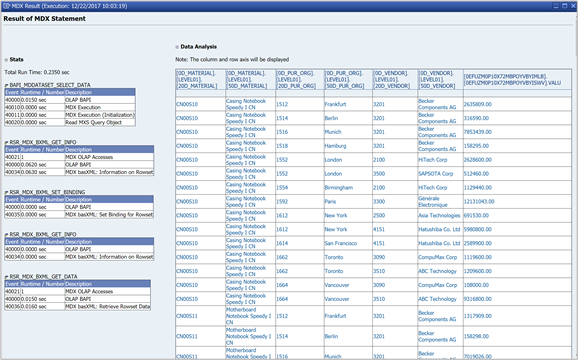Click the value 158298.00
This screenshot has height=360, width=578.
coord(476,336)
